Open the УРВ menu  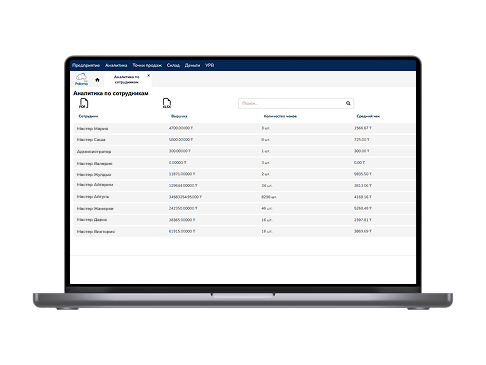(210, 65)
